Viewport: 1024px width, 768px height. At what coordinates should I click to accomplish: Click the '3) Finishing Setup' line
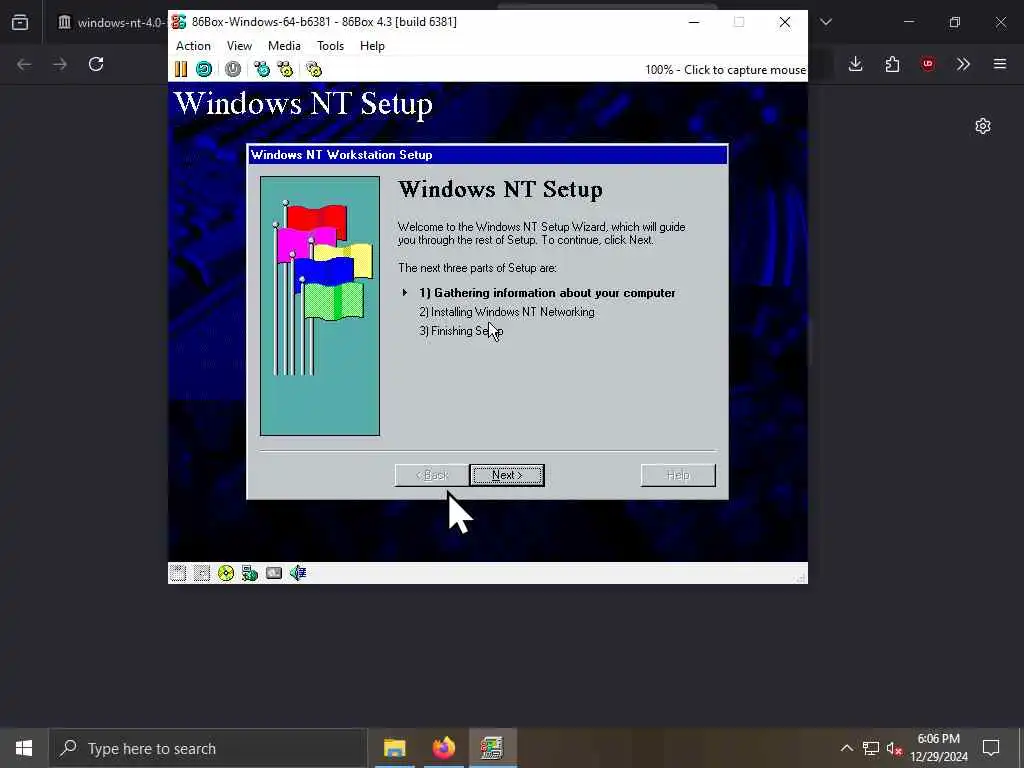tap(461, 331)
